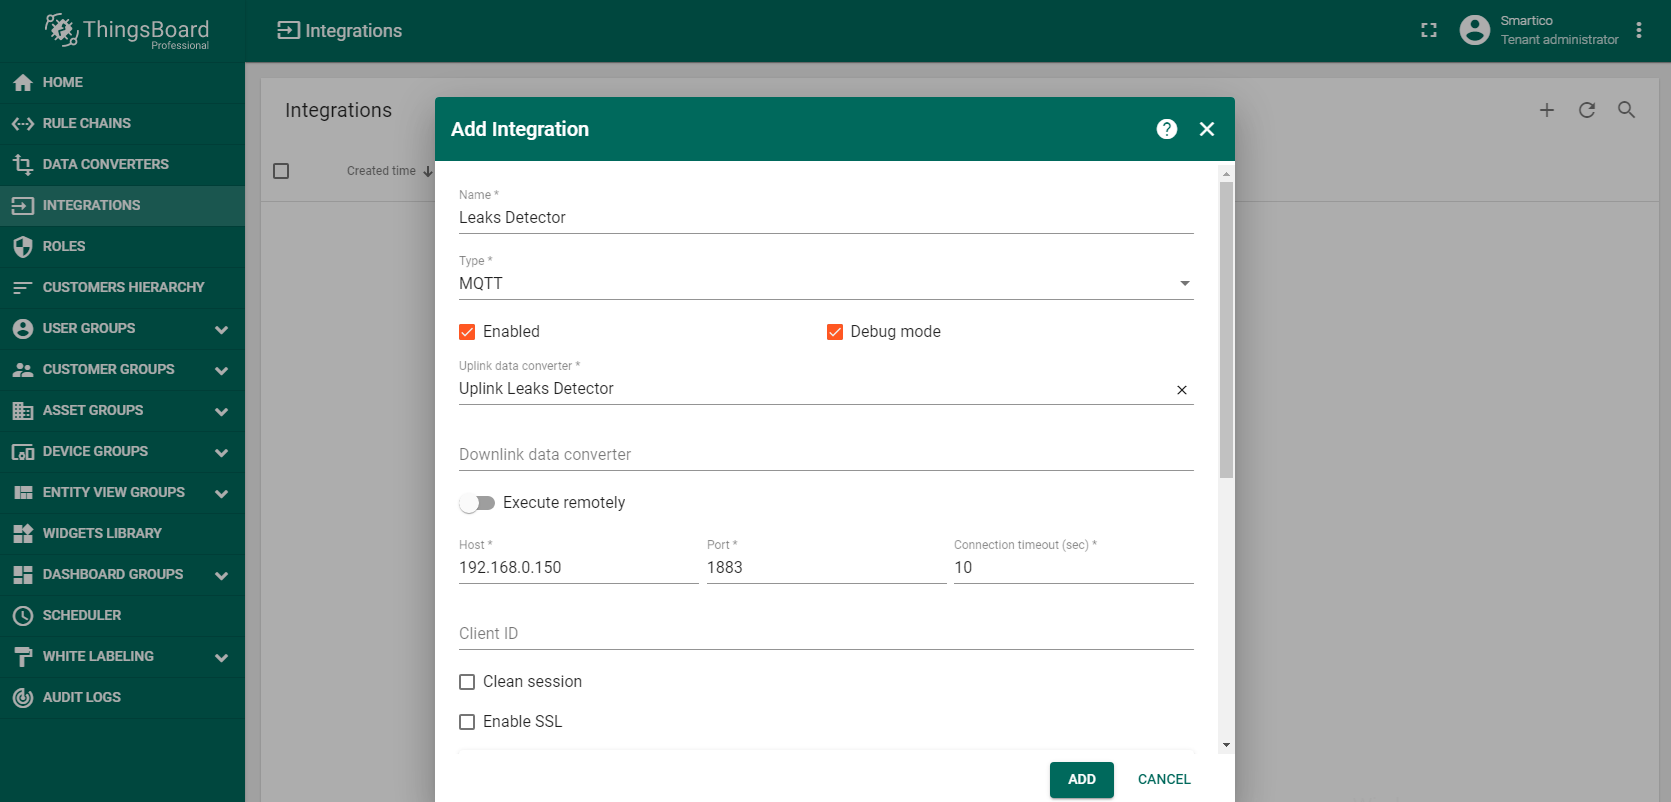Click the plus icon to add integration
This screenshot has width=1671, height=802.
tap(1546, 110)
